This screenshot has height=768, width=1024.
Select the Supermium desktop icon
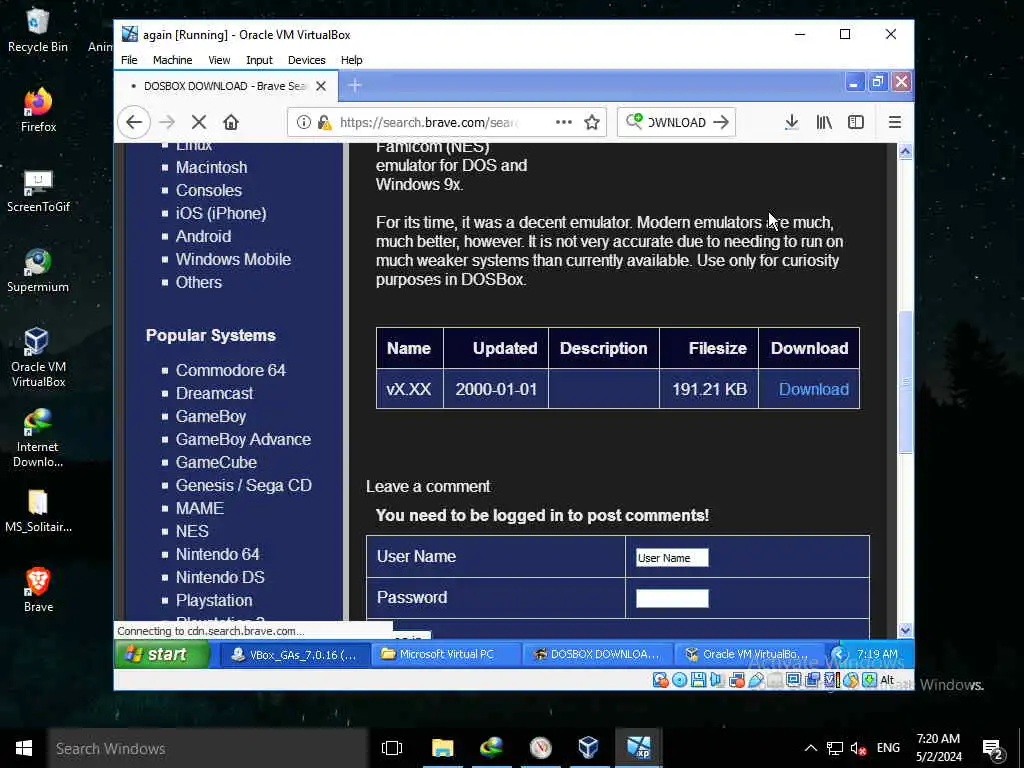click(x=38, y=270)
